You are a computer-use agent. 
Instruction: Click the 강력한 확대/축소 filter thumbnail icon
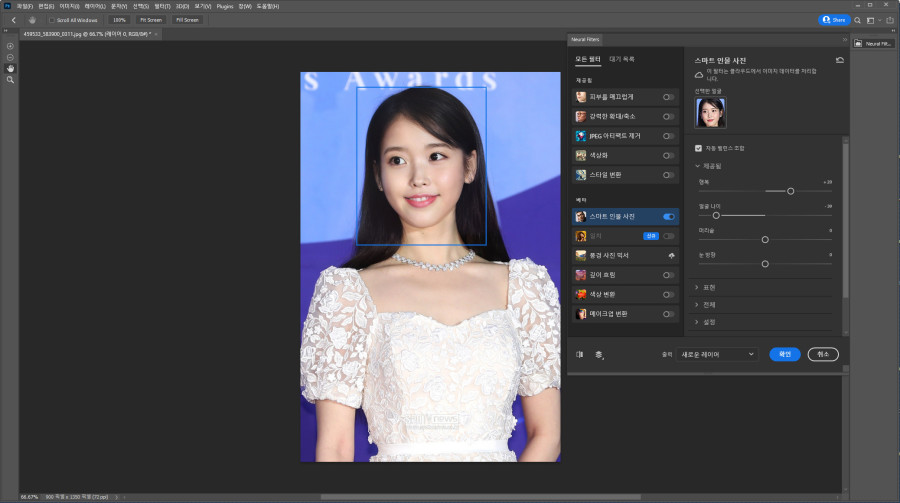(x=581, y=117)
